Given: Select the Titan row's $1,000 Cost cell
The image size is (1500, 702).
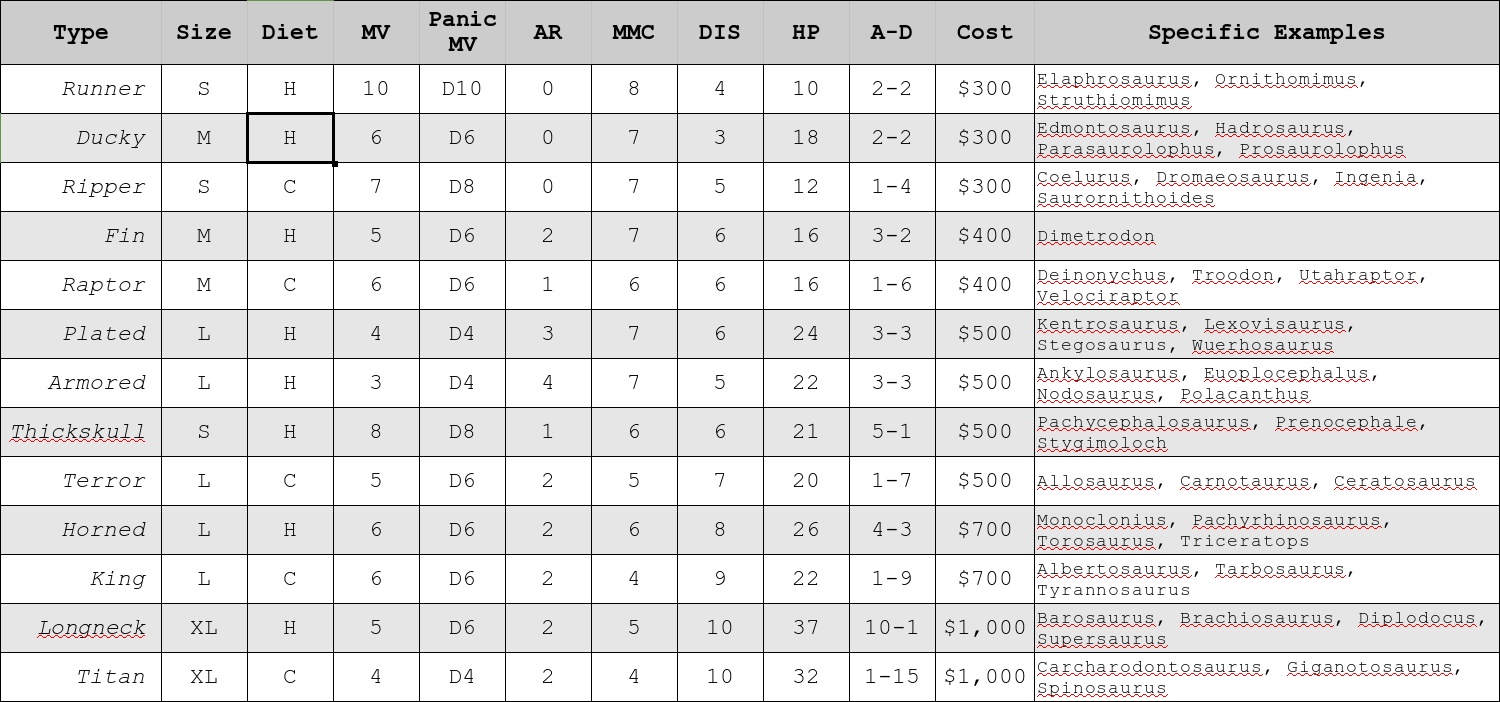Looking at the screenshot, I should click(984, 677).
